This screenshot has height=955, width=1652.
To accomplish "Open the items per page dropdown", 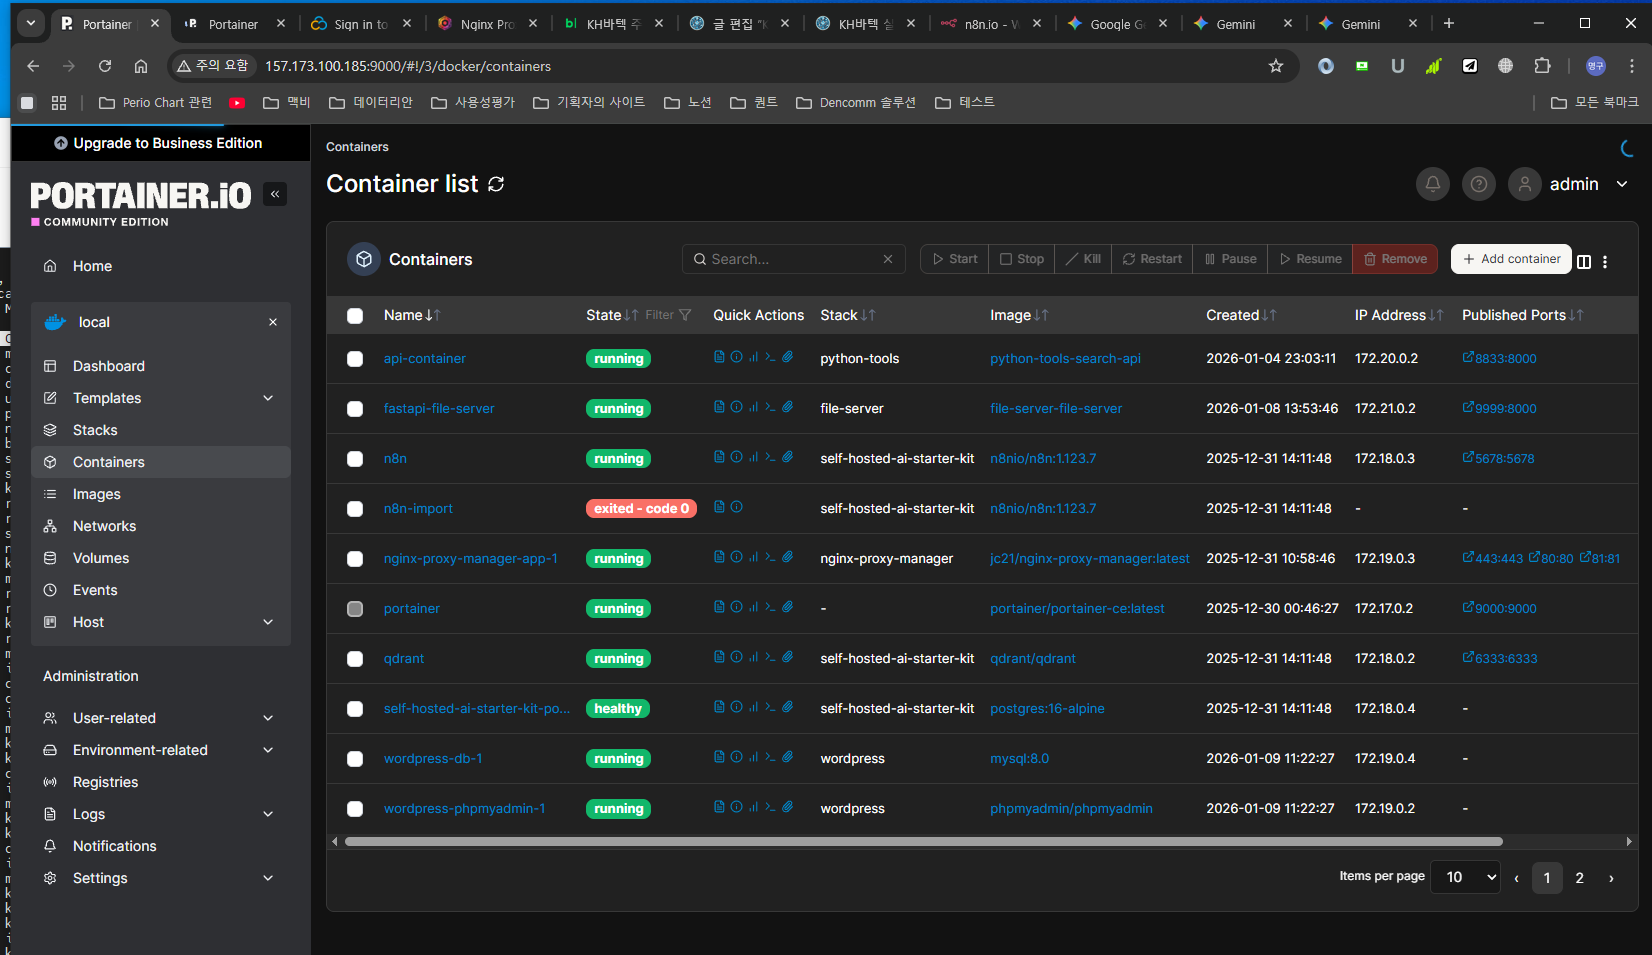I will [1465, 877].
